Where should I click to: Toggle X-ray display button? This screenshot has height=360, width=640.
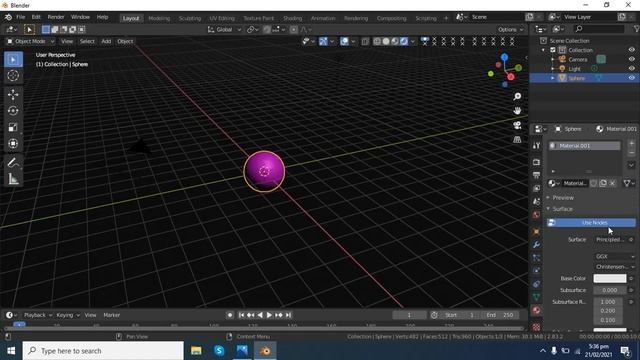(365, 41)
